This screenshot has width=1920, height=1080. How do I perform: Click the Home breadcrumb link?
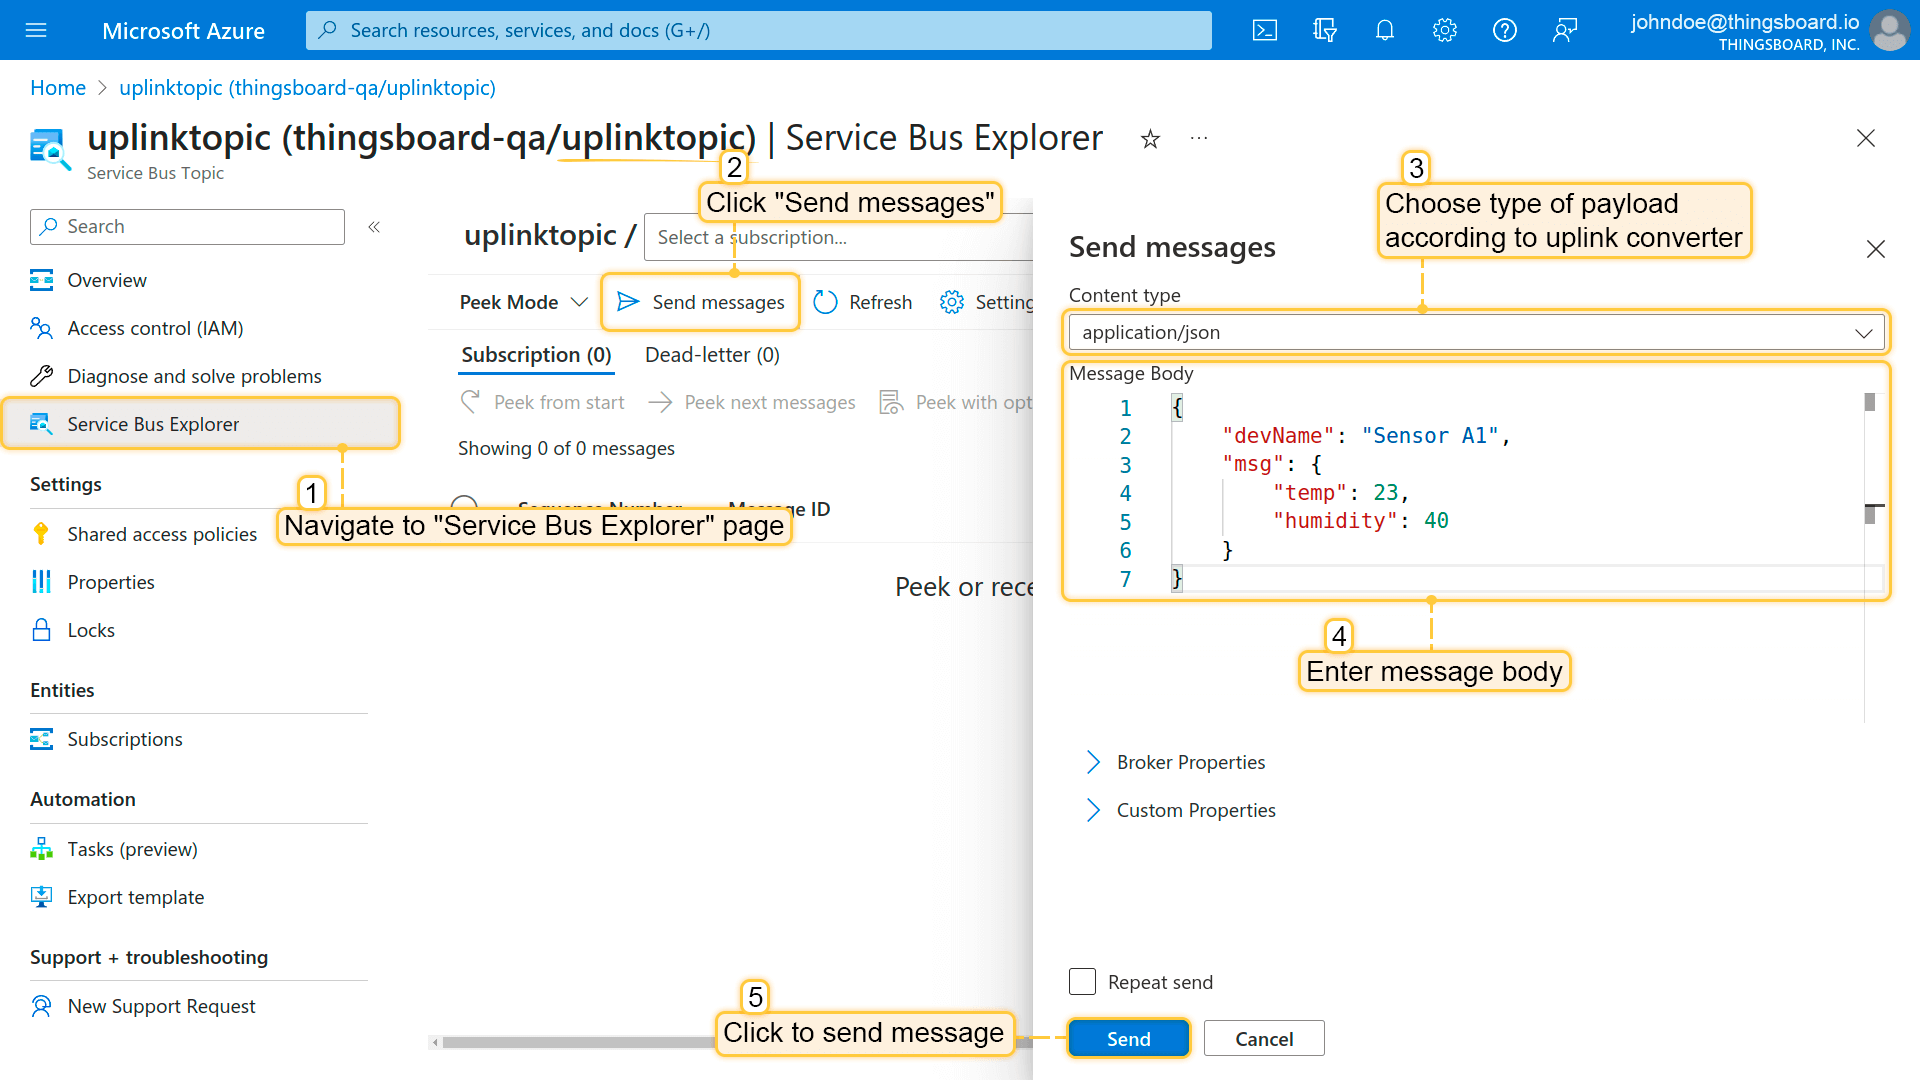click(x=58, y=88)
